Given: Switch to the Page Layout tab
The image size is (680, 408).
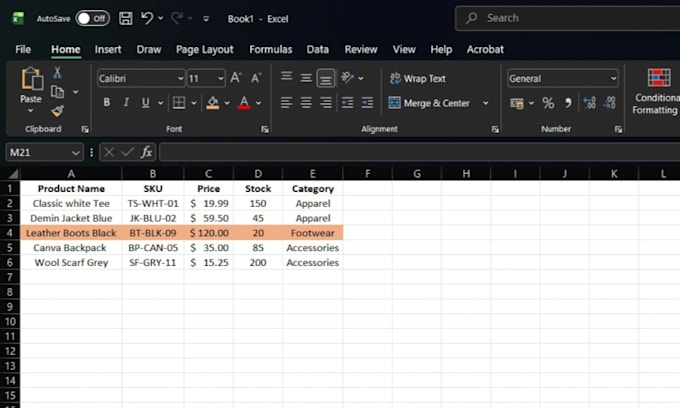Looking at the screenshot, I should pos(205,49).
